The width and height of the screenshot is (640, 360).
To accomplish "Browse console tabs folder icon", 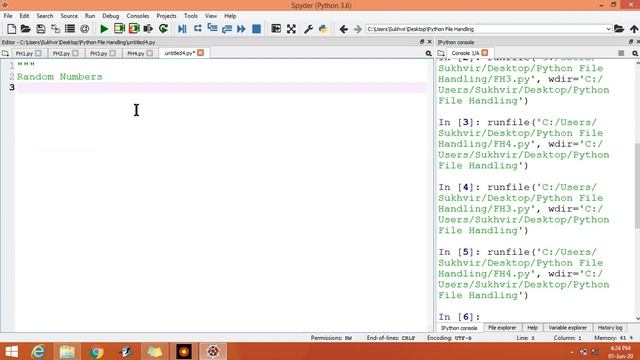I will tap(441, 53).
